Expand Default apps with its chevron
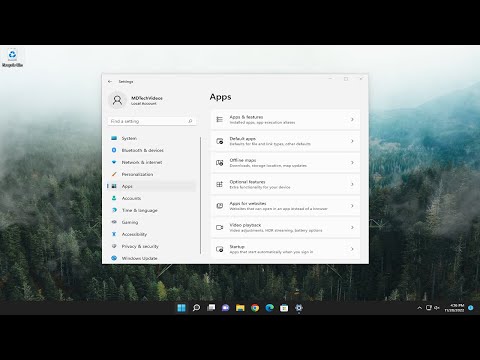The height and width of the screenshot is (360, 480). [352, 141]
